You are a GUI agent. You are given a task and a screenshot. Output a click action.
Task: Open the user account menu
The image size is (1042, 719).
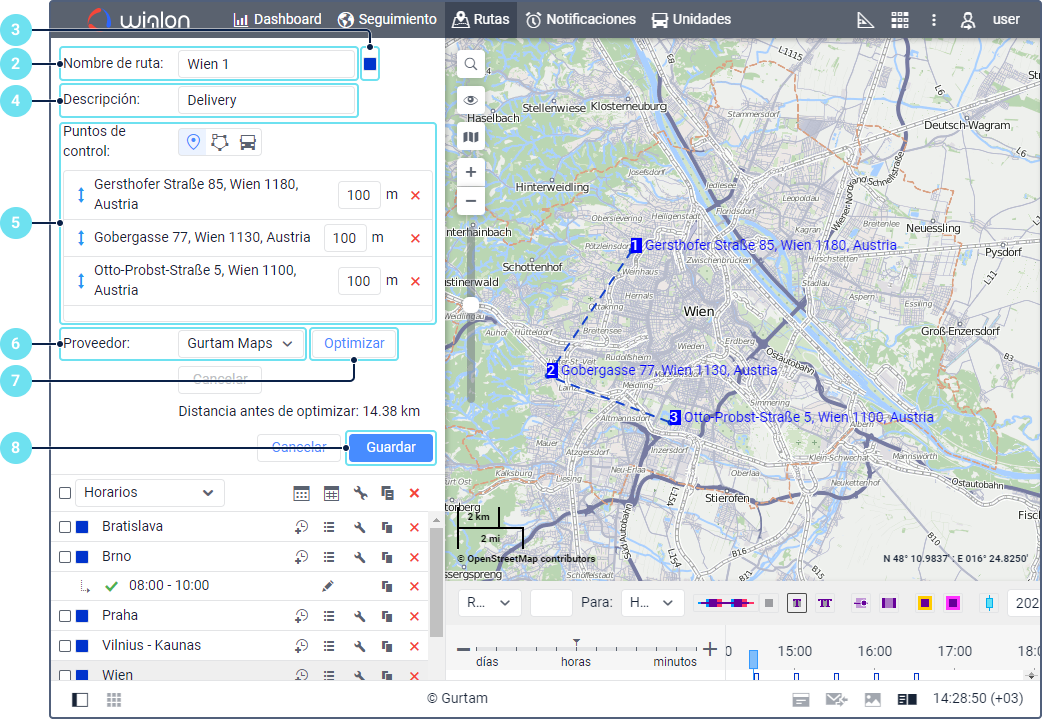[990, 19]
